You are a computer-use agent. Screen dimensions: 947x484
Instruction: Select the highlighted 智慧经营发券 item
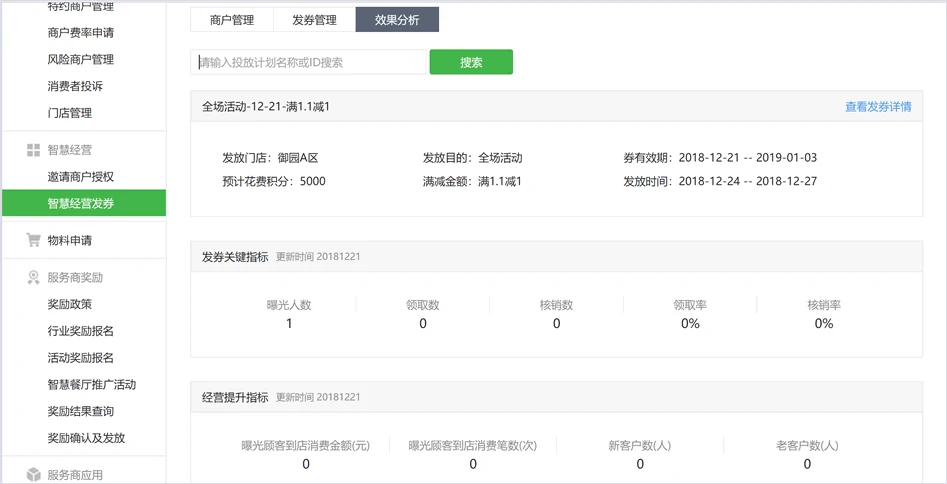tap(80, 203)
